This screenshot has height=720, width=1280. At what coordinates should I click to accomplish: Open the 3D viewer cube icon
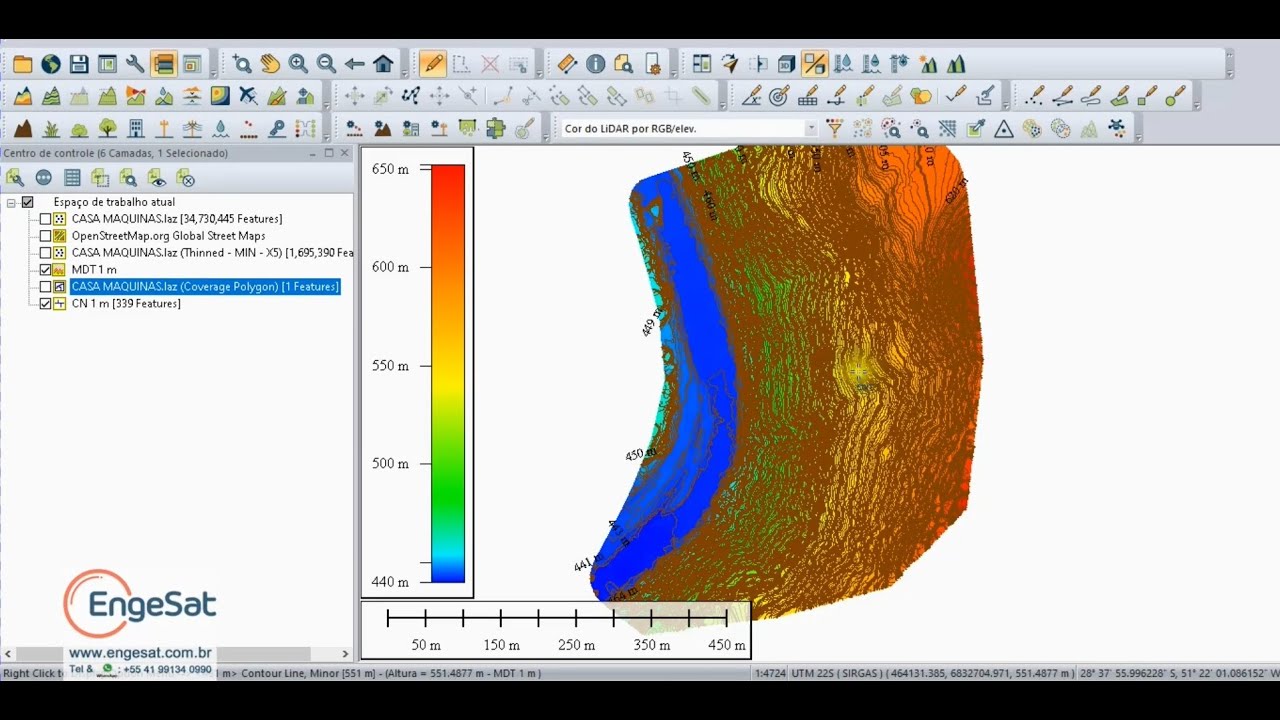coord(786,64)
